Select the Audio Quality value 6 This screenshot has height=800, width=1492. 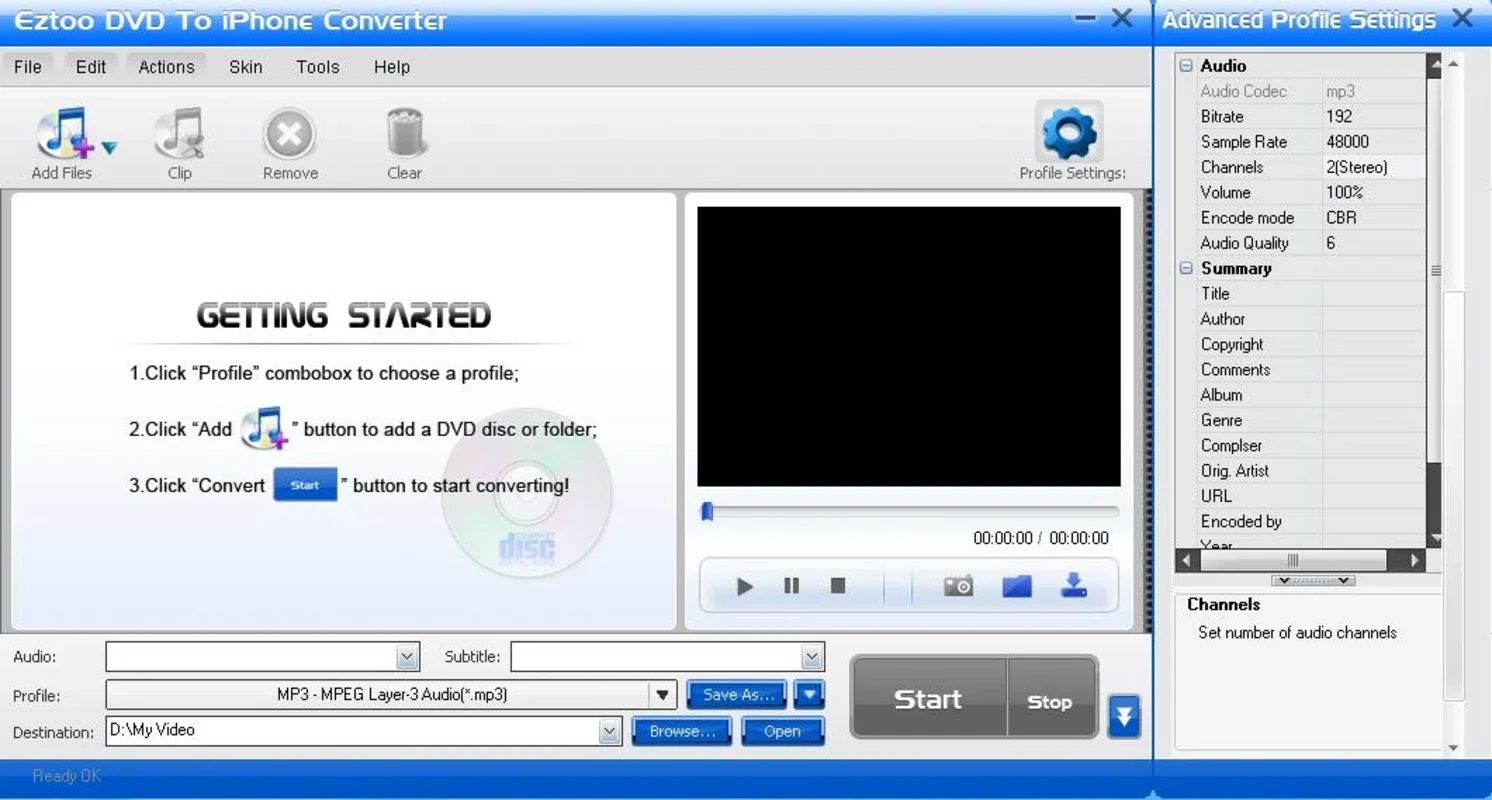coord(1374,243)
